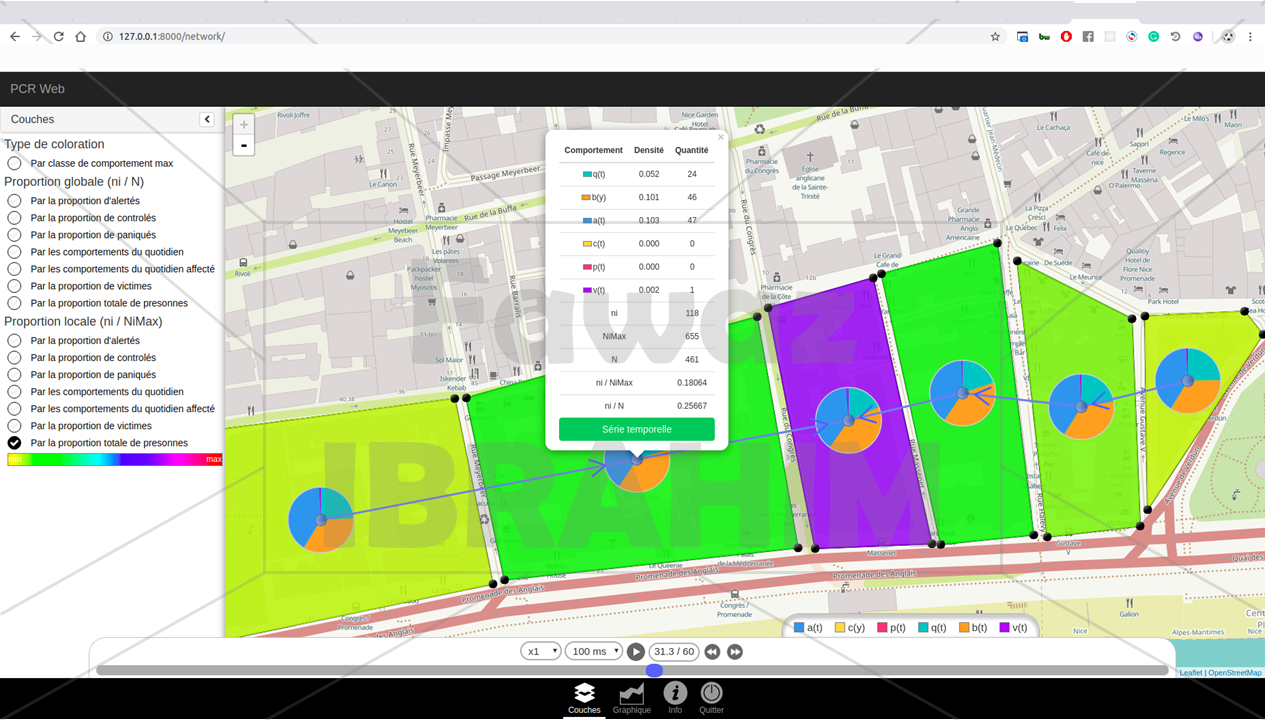Reload the browser page
This screenshot has width=1265, height=720.
[59, 36]
